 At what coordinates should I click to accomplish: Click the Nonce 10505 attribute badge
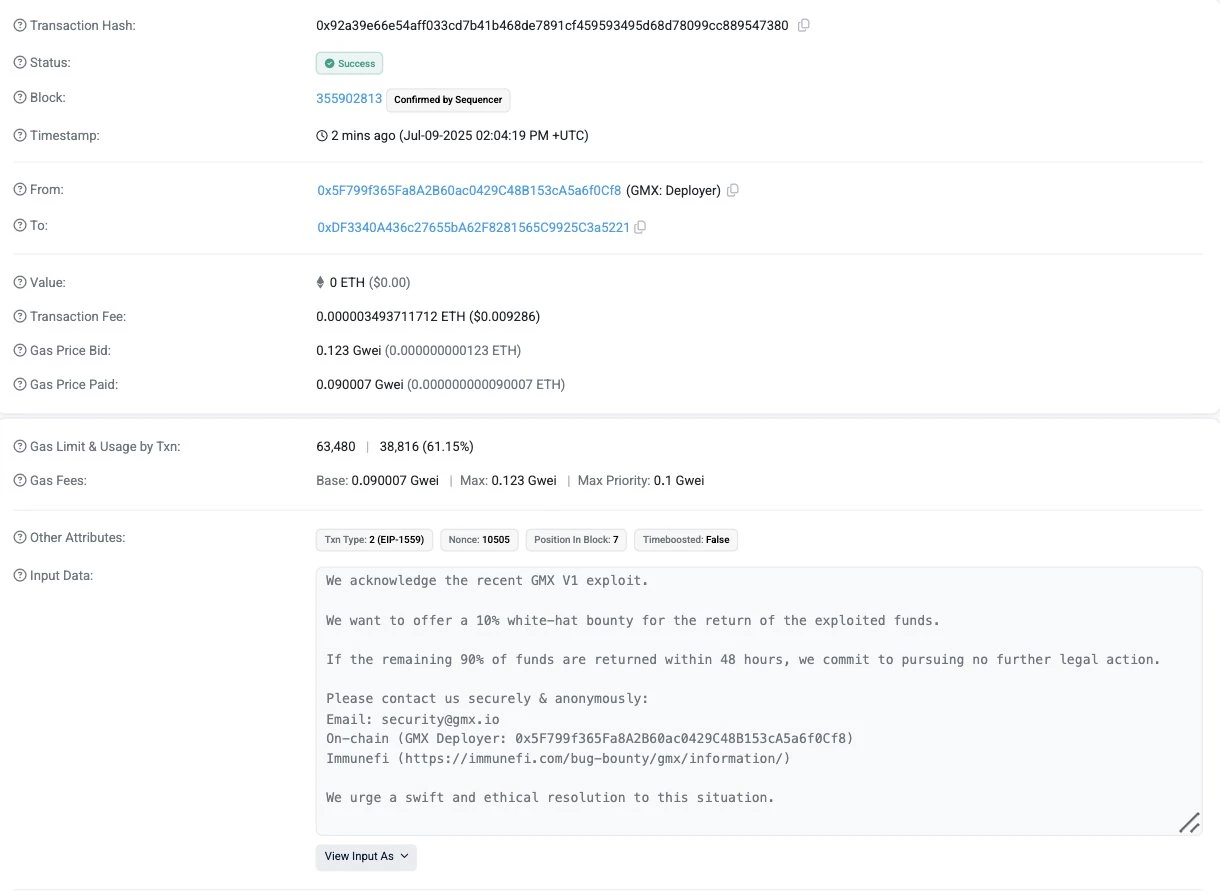[479, 539]
